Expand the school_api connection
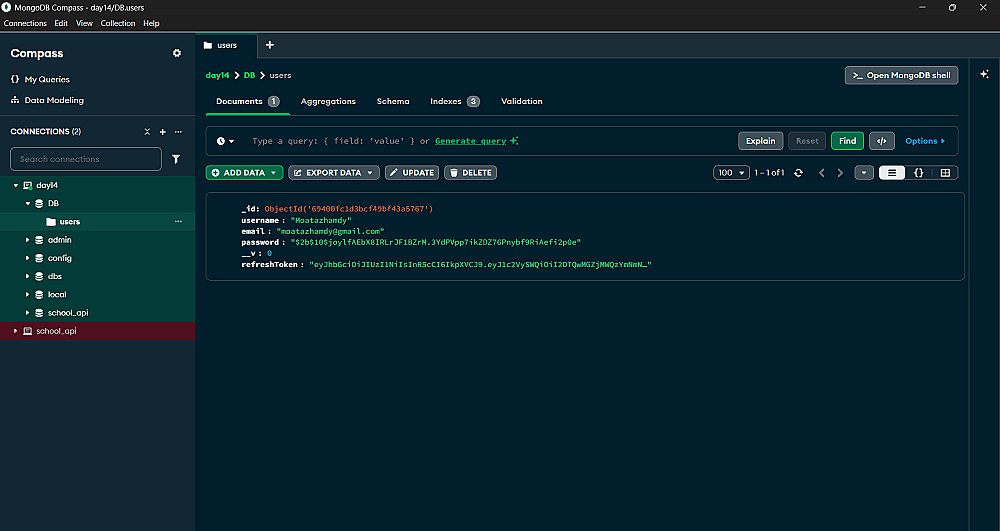1000x531 pixels. [x=15, y=331]
